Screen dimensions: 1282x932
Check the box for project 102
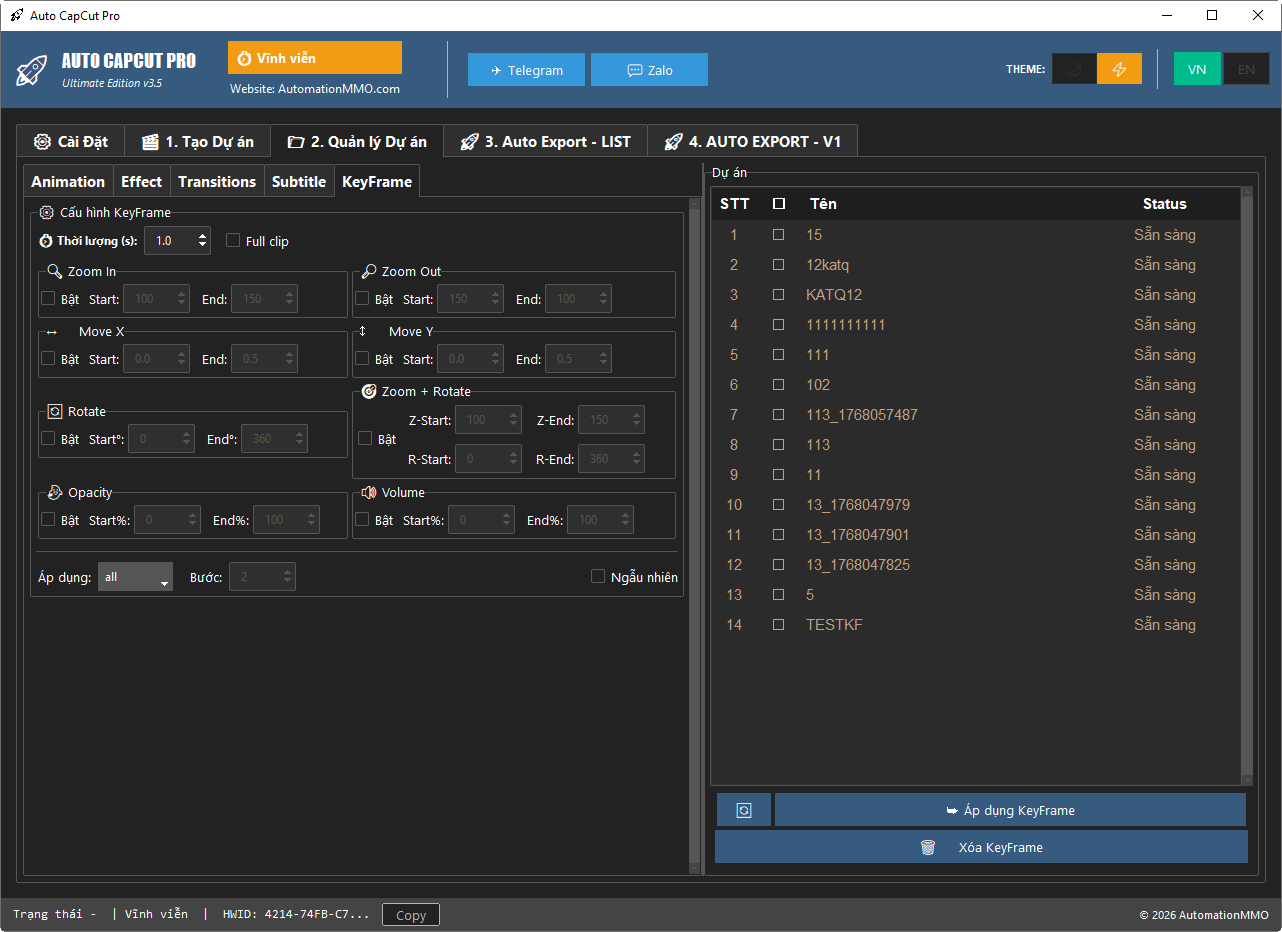779,385
